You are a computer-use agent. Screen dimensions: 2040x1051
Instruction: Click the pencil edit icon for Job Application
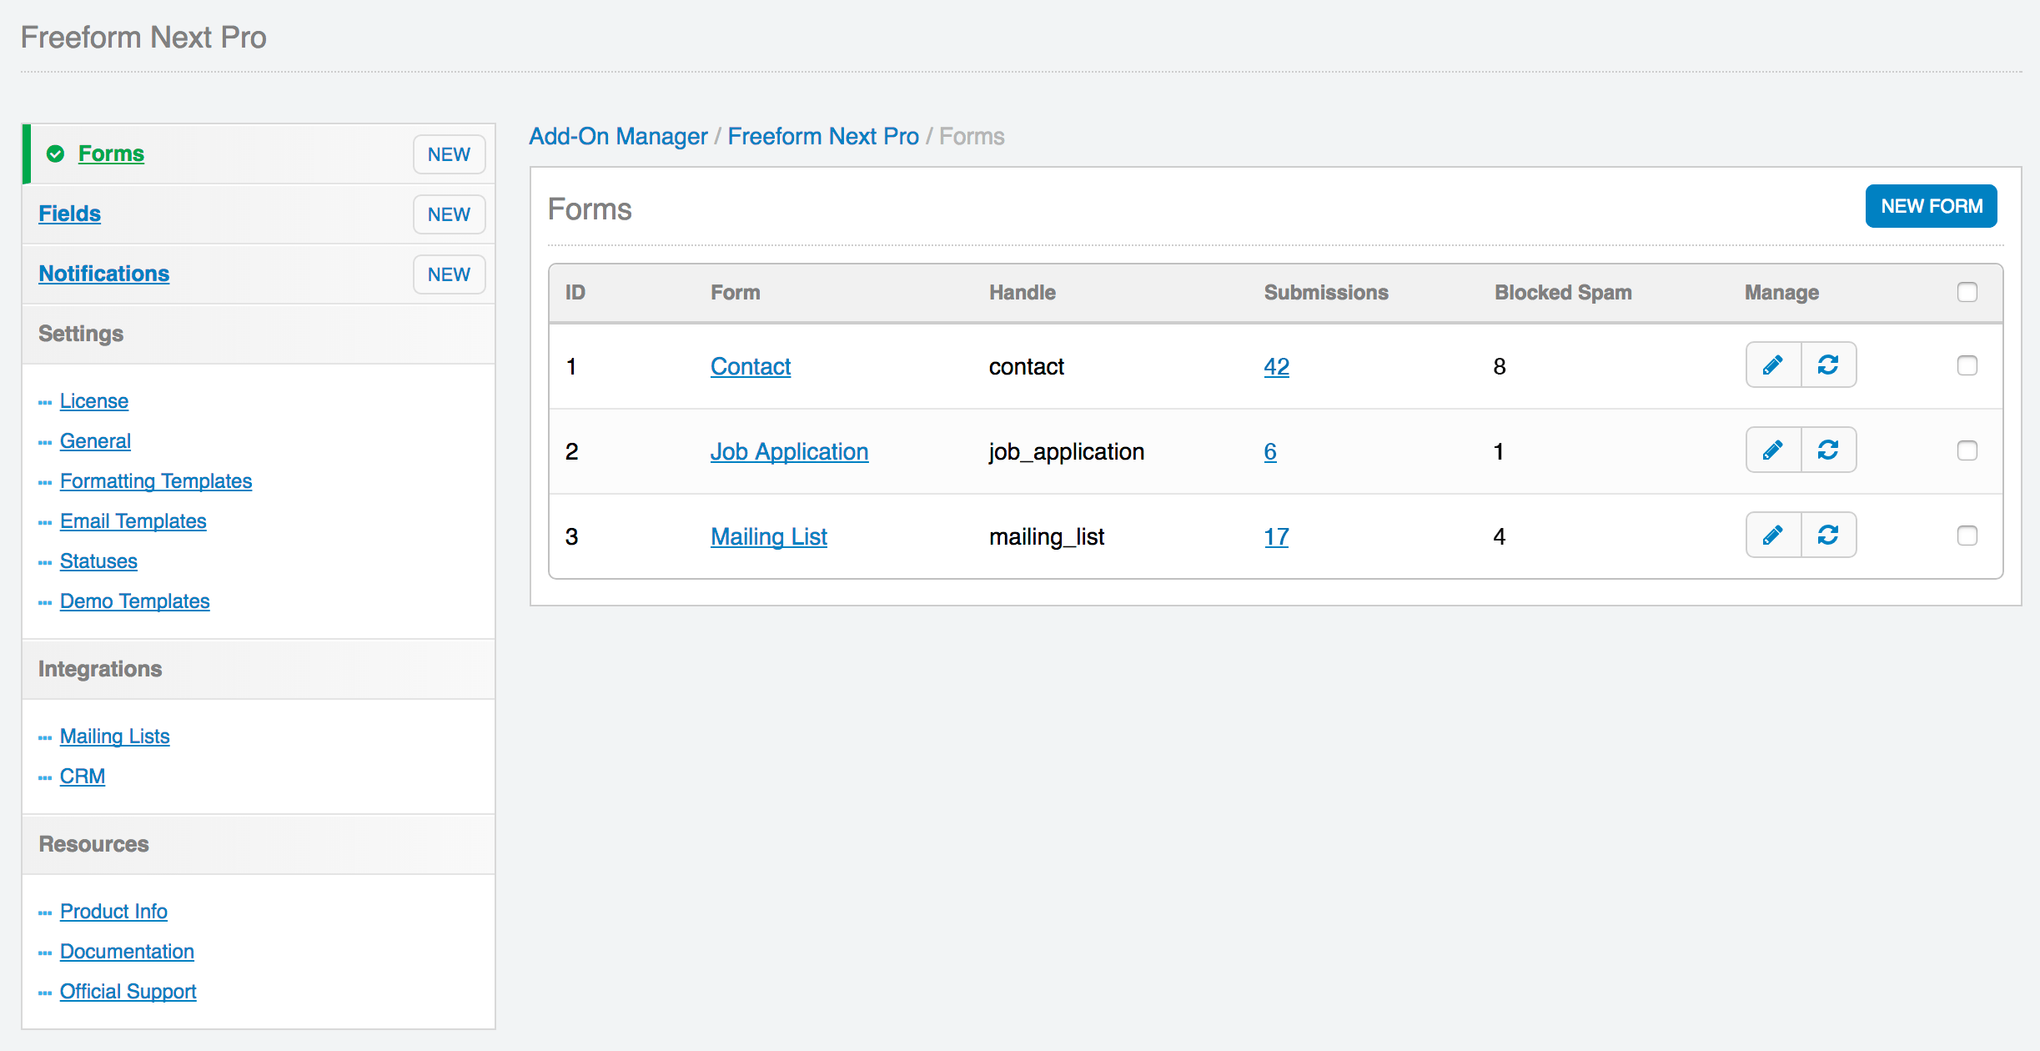click(1772, 450)
